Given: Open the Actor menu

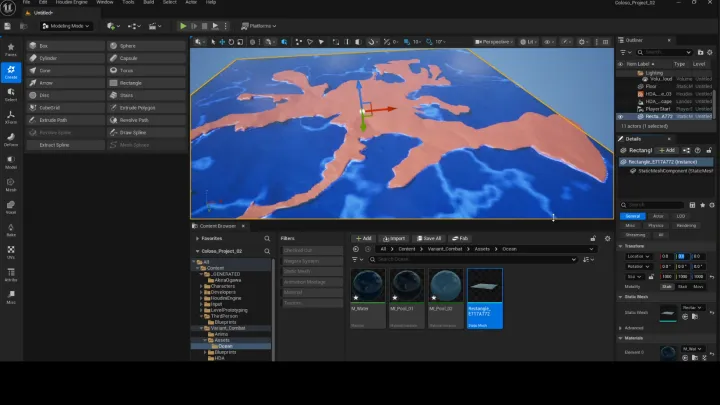Looking at the screenshot, I should [x=191, y=2].
